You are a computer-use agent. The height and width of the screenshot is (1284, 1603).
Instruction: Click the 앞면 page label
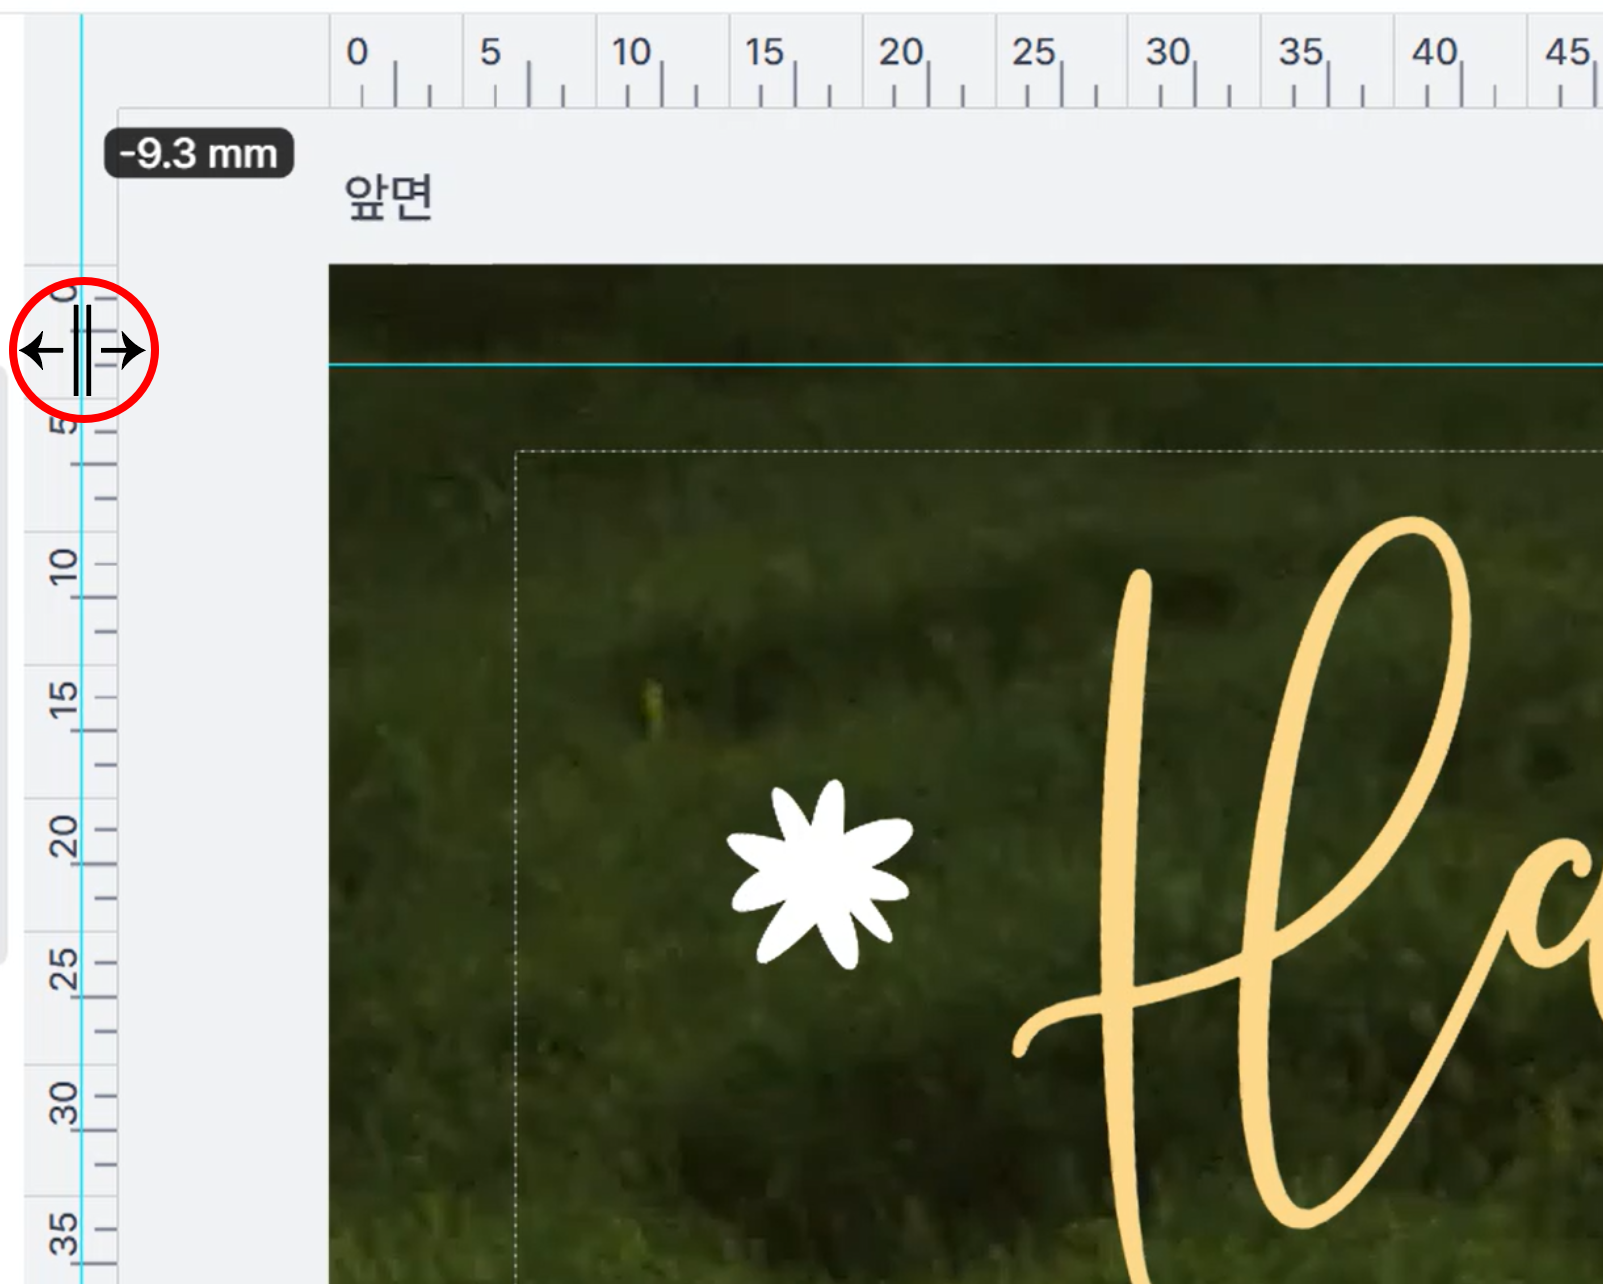(x=388, y=197)
